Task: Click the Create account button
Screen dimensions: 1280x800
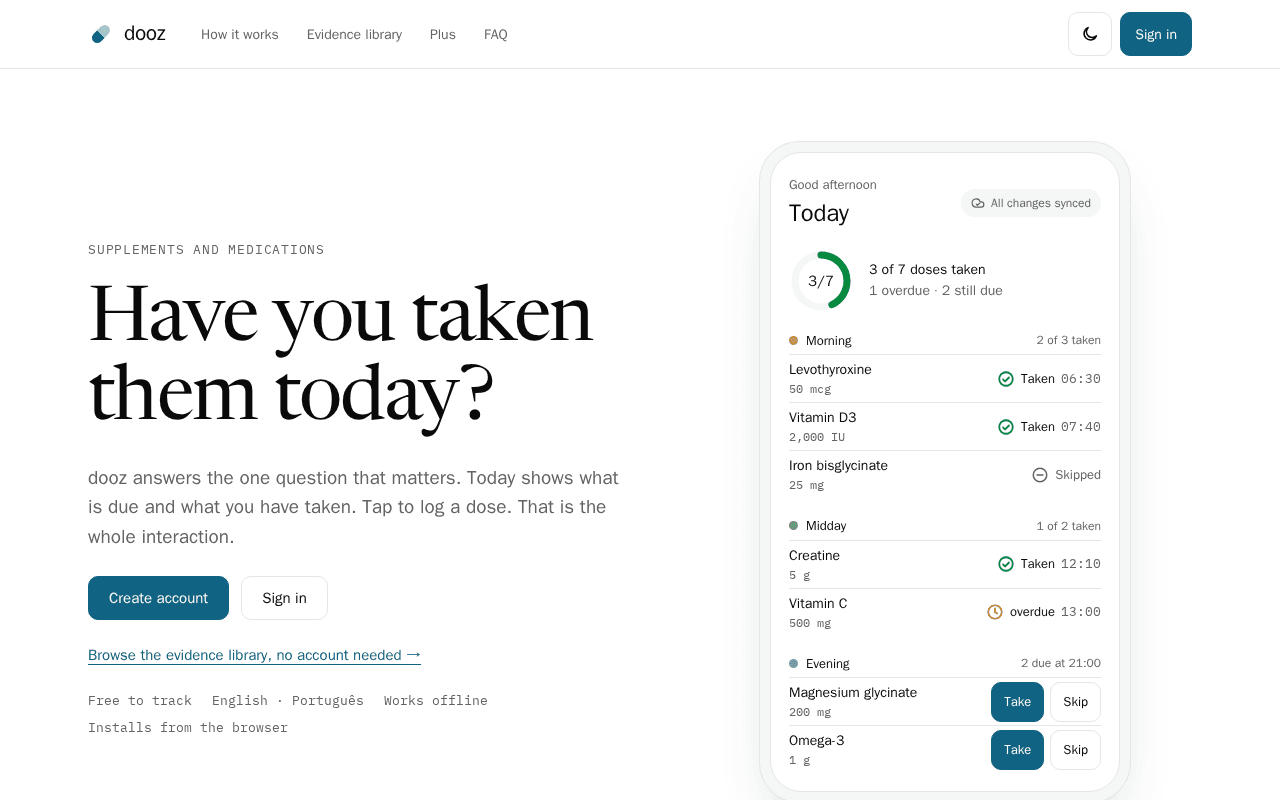Action: [158, 598]
